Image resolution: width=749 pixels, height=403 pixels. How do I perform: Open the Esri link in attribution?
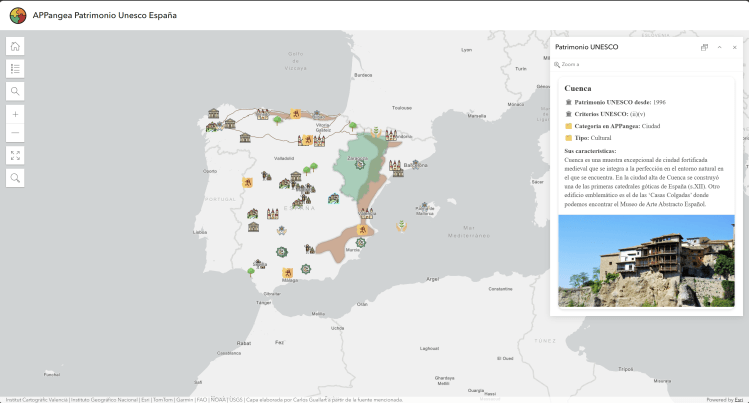coord(738,400)
